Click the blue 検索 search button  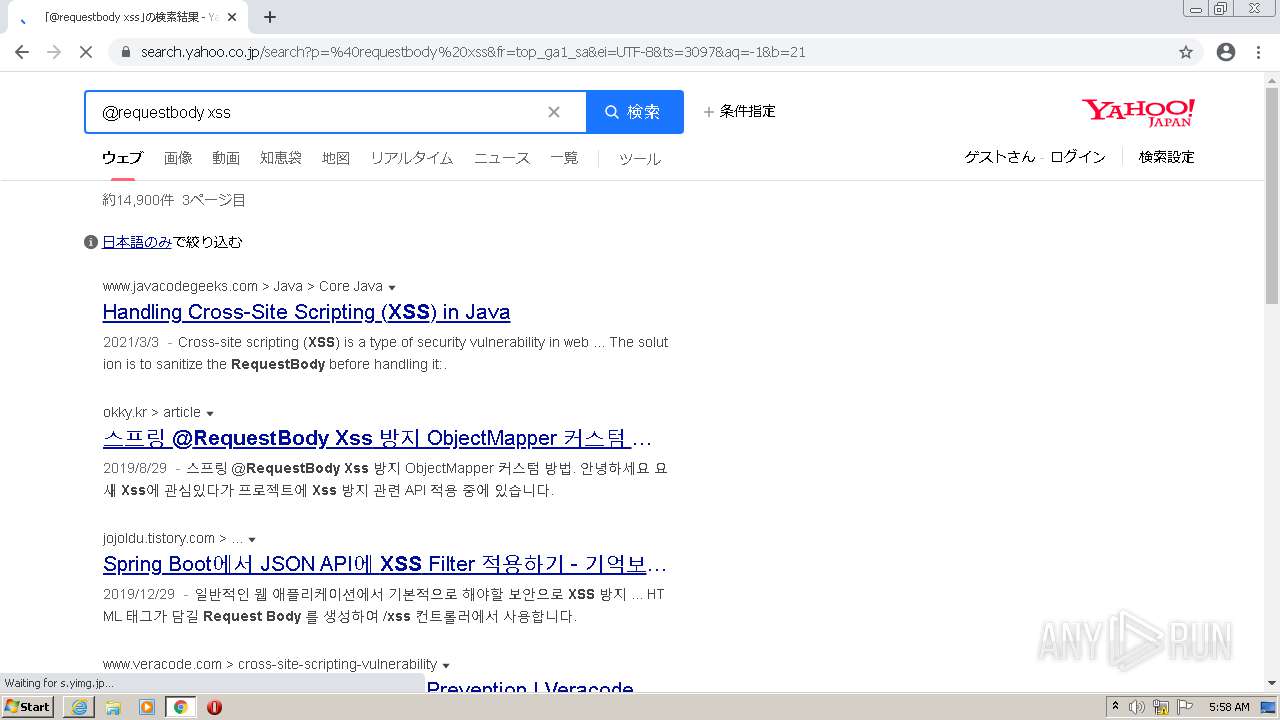(635, 112)
